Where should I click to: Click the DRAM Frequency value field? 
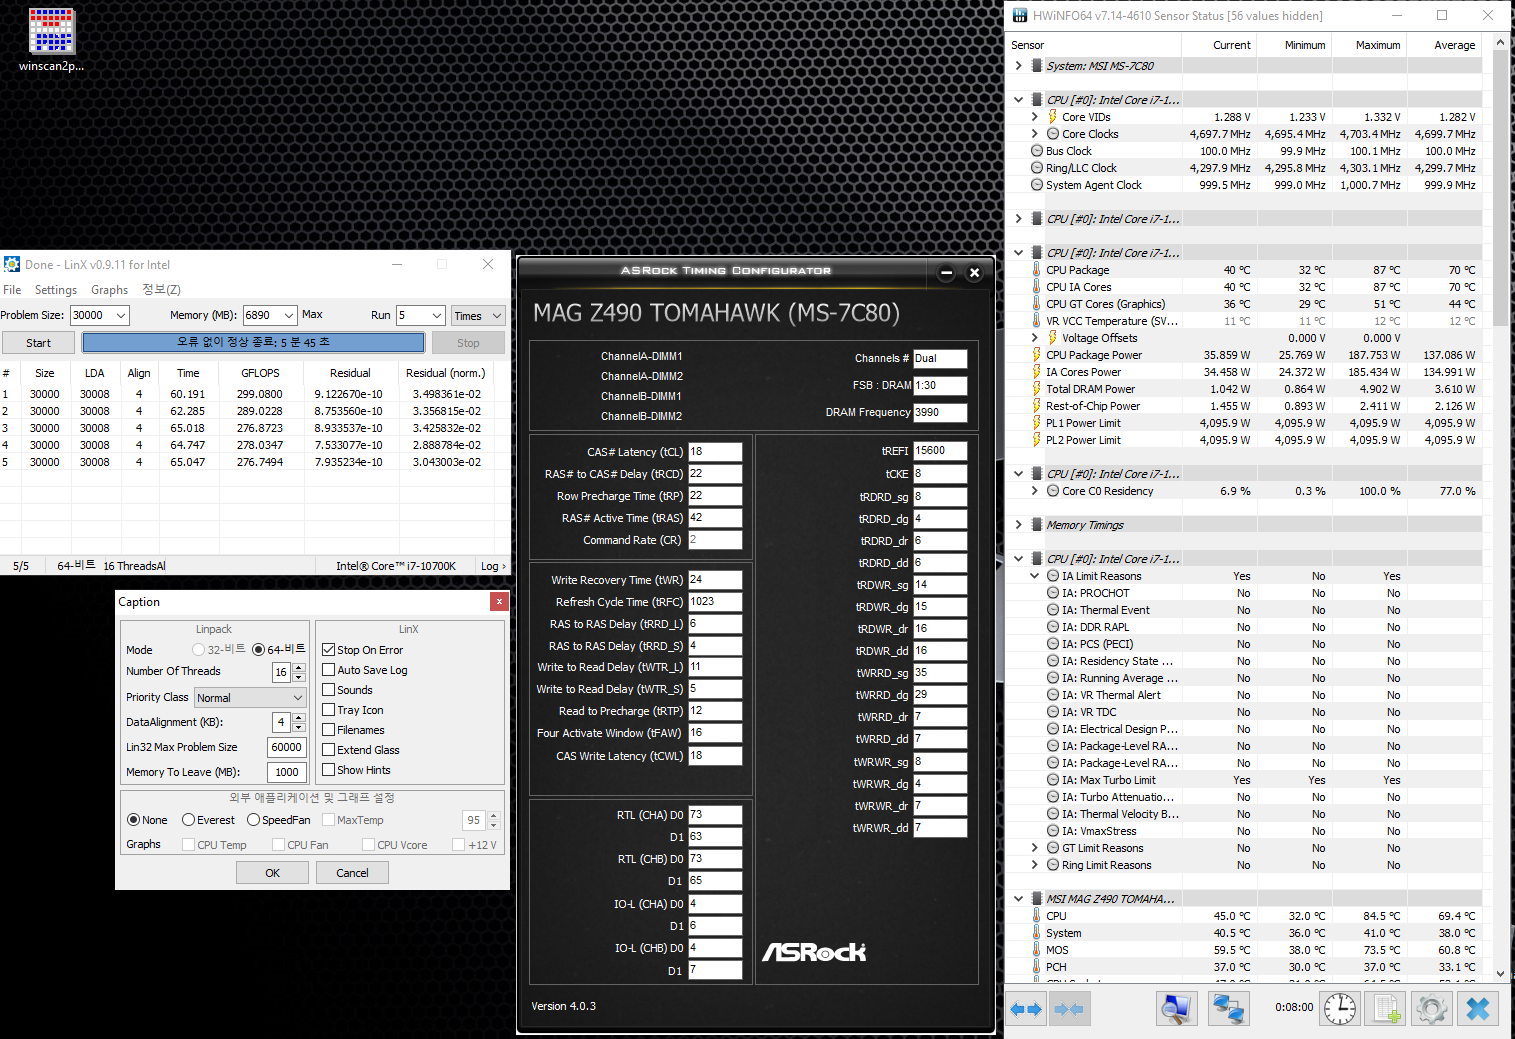point(940,412)
